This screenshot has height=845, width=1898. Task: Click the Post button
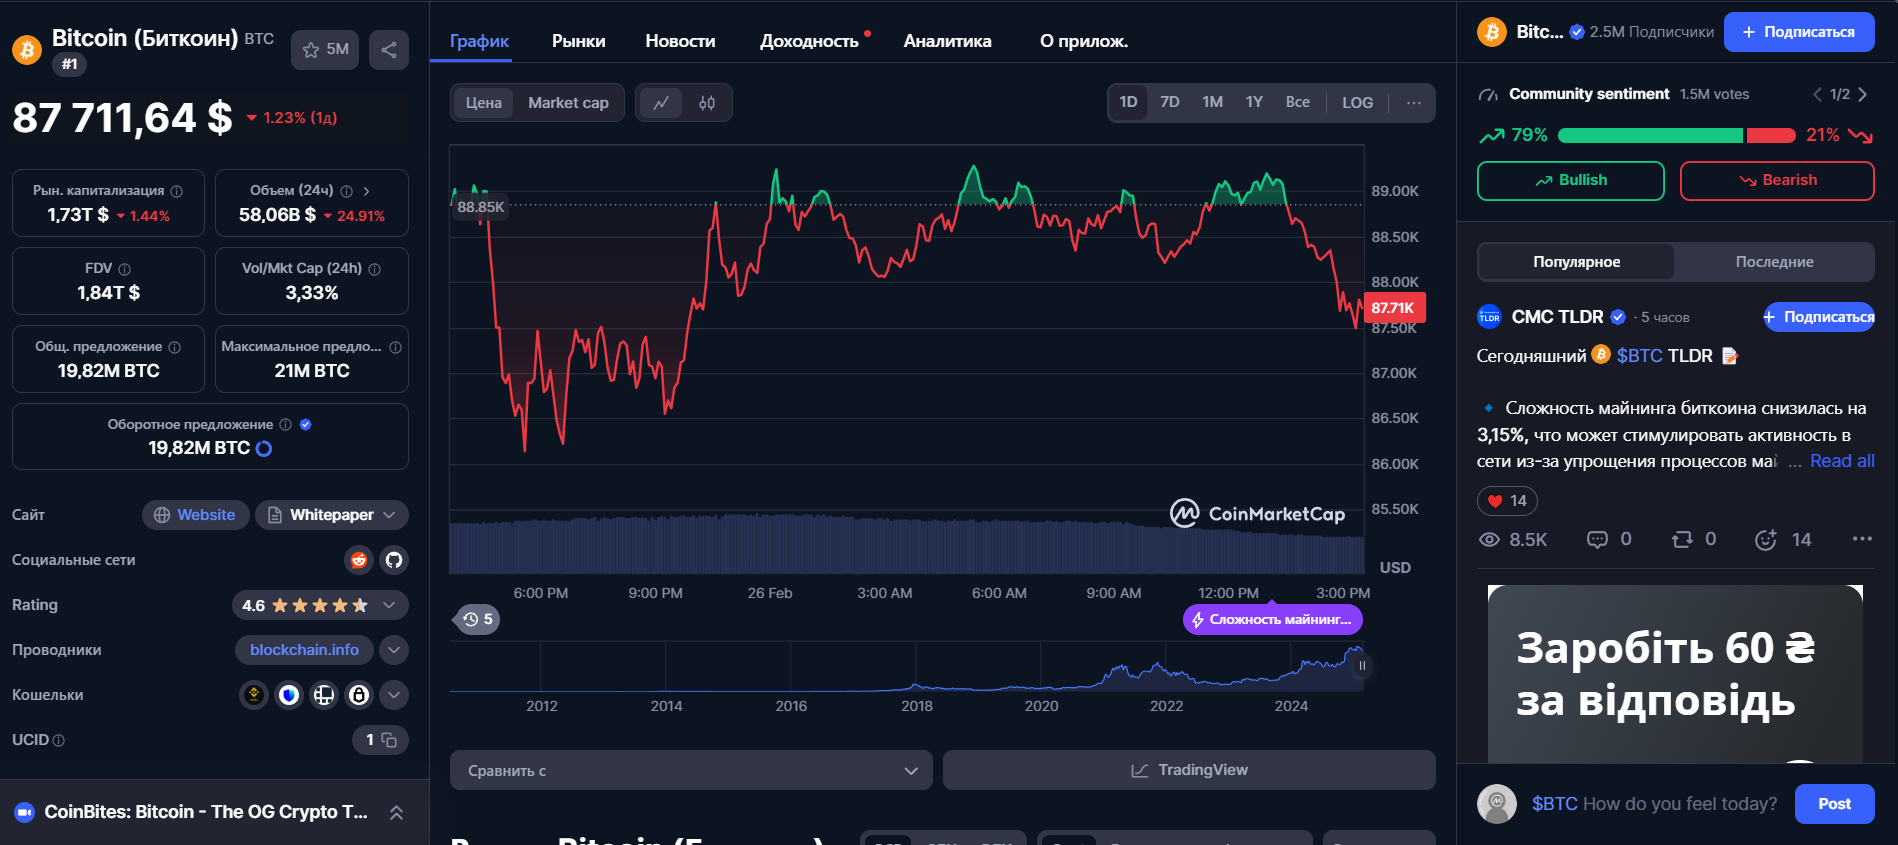[1834, 804]
